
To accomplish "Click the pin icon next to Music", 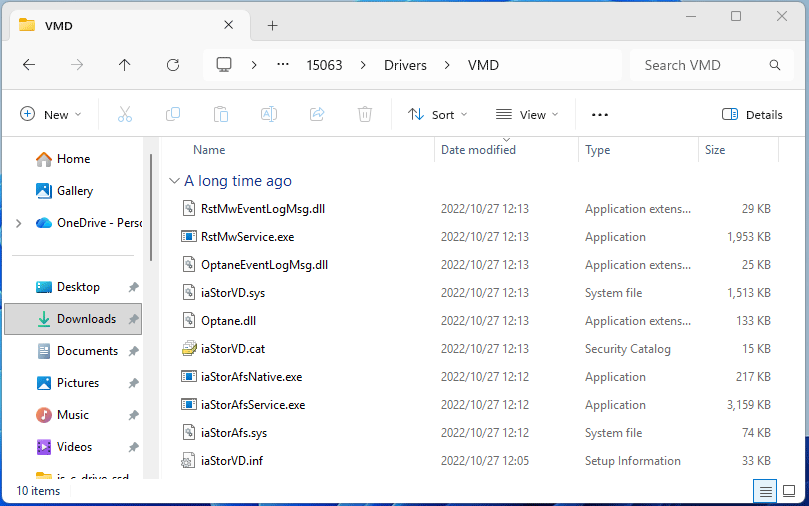I will [133, 415].
